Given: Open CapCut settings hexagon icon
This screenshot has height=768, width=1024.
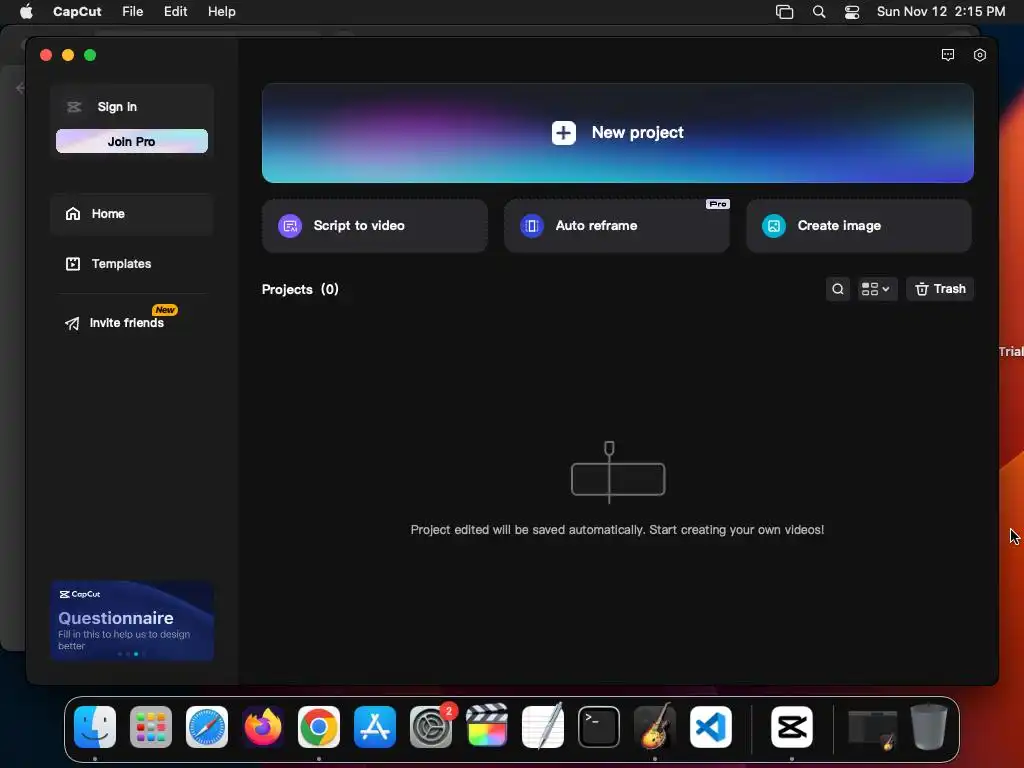Looking at the screenshot, I should (980, 55).
